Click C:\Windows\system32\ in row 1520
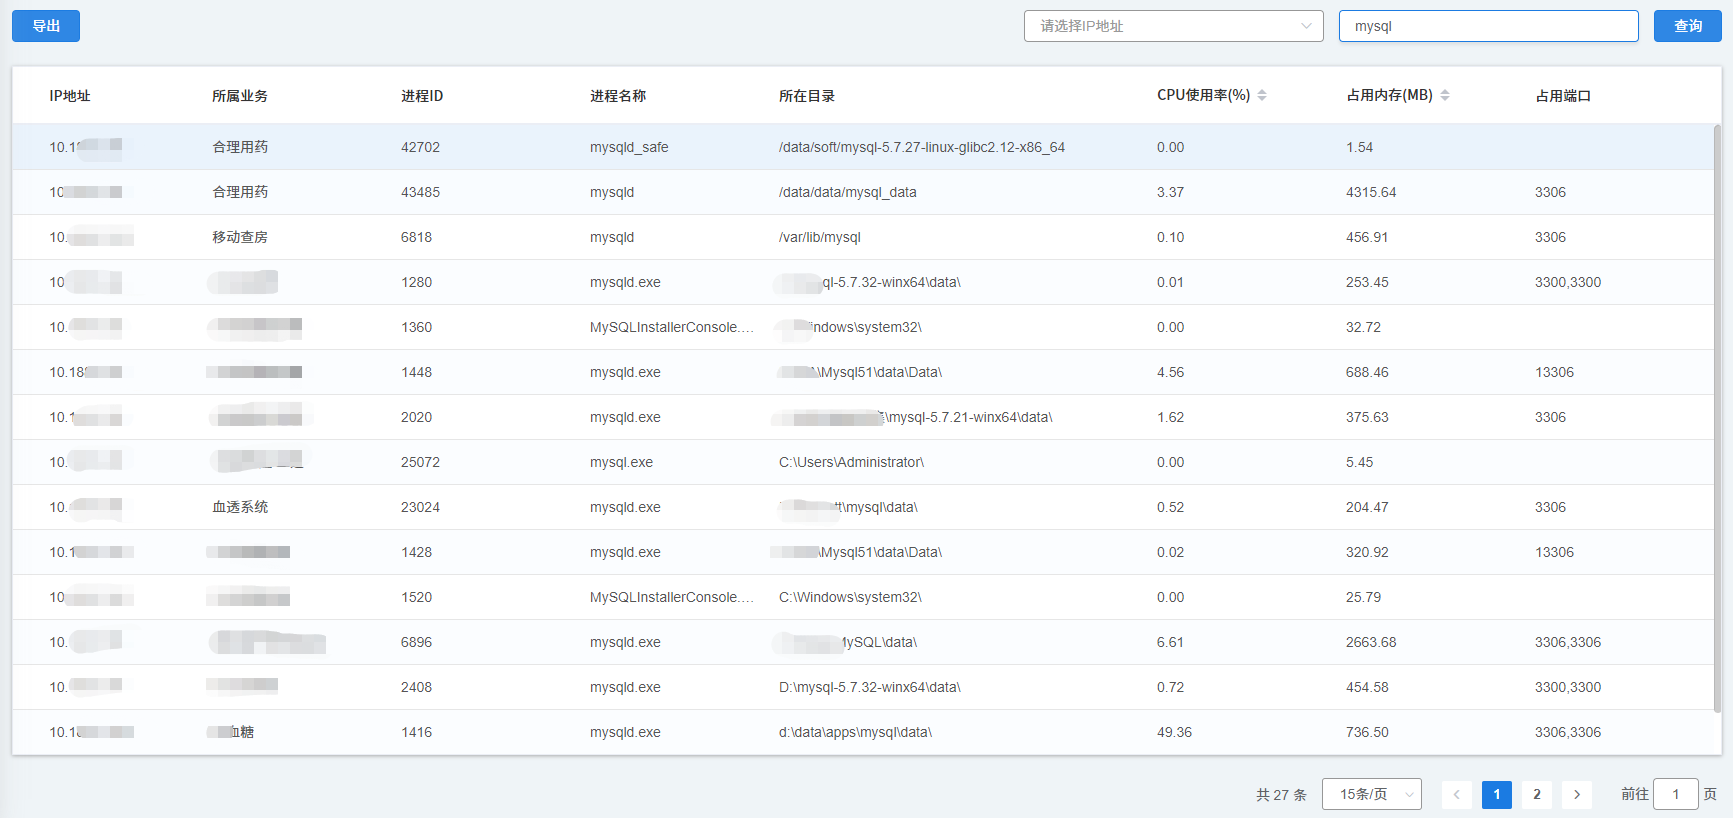The width and height of the screenshot is (1733, 818). [850, 597]
